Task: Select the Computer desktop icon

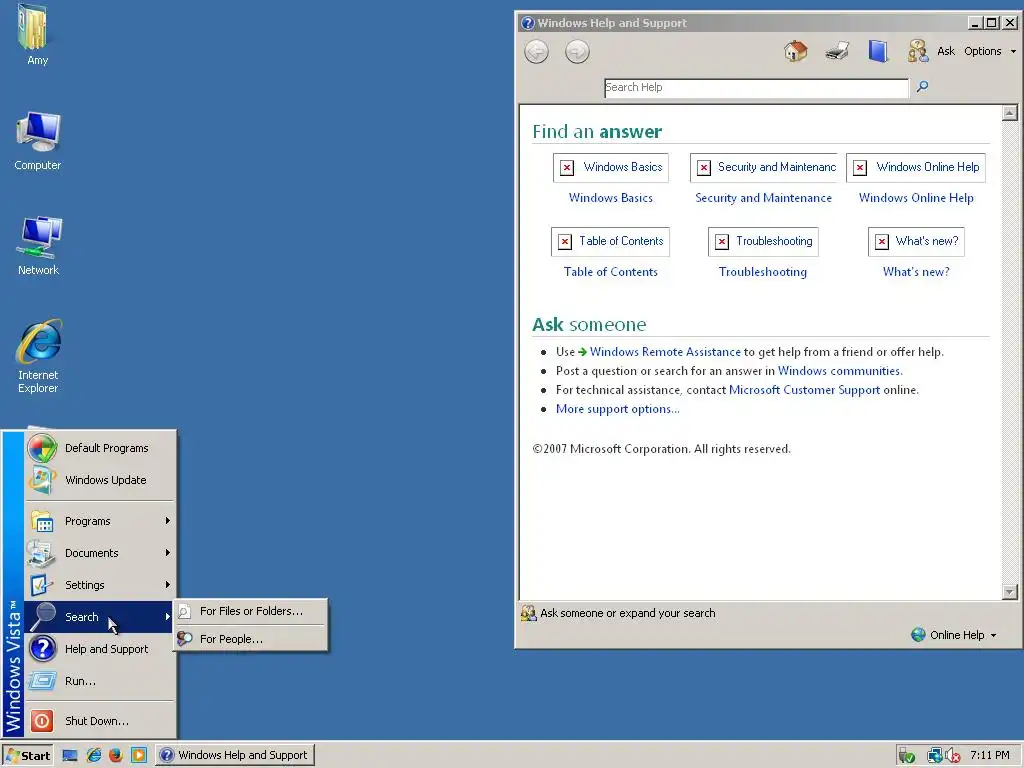Action: click(x=37, y=141)
